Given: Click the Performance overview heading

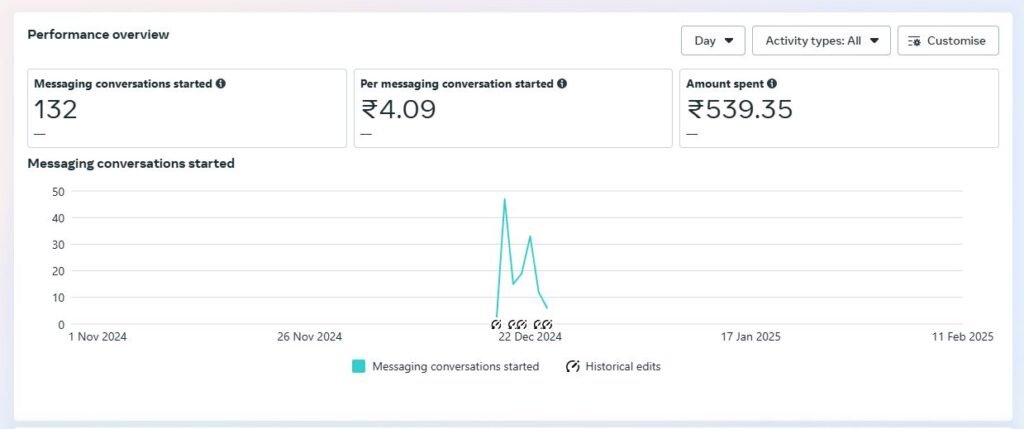Looking at the screenshot, I should (98, 35).
